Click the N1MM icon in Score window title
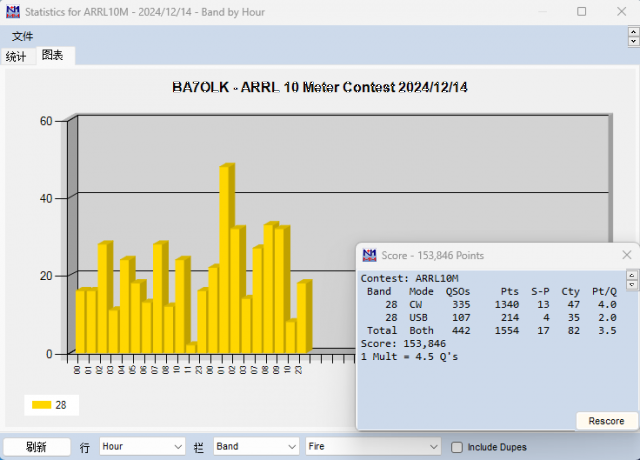 [x=369, y=256]
